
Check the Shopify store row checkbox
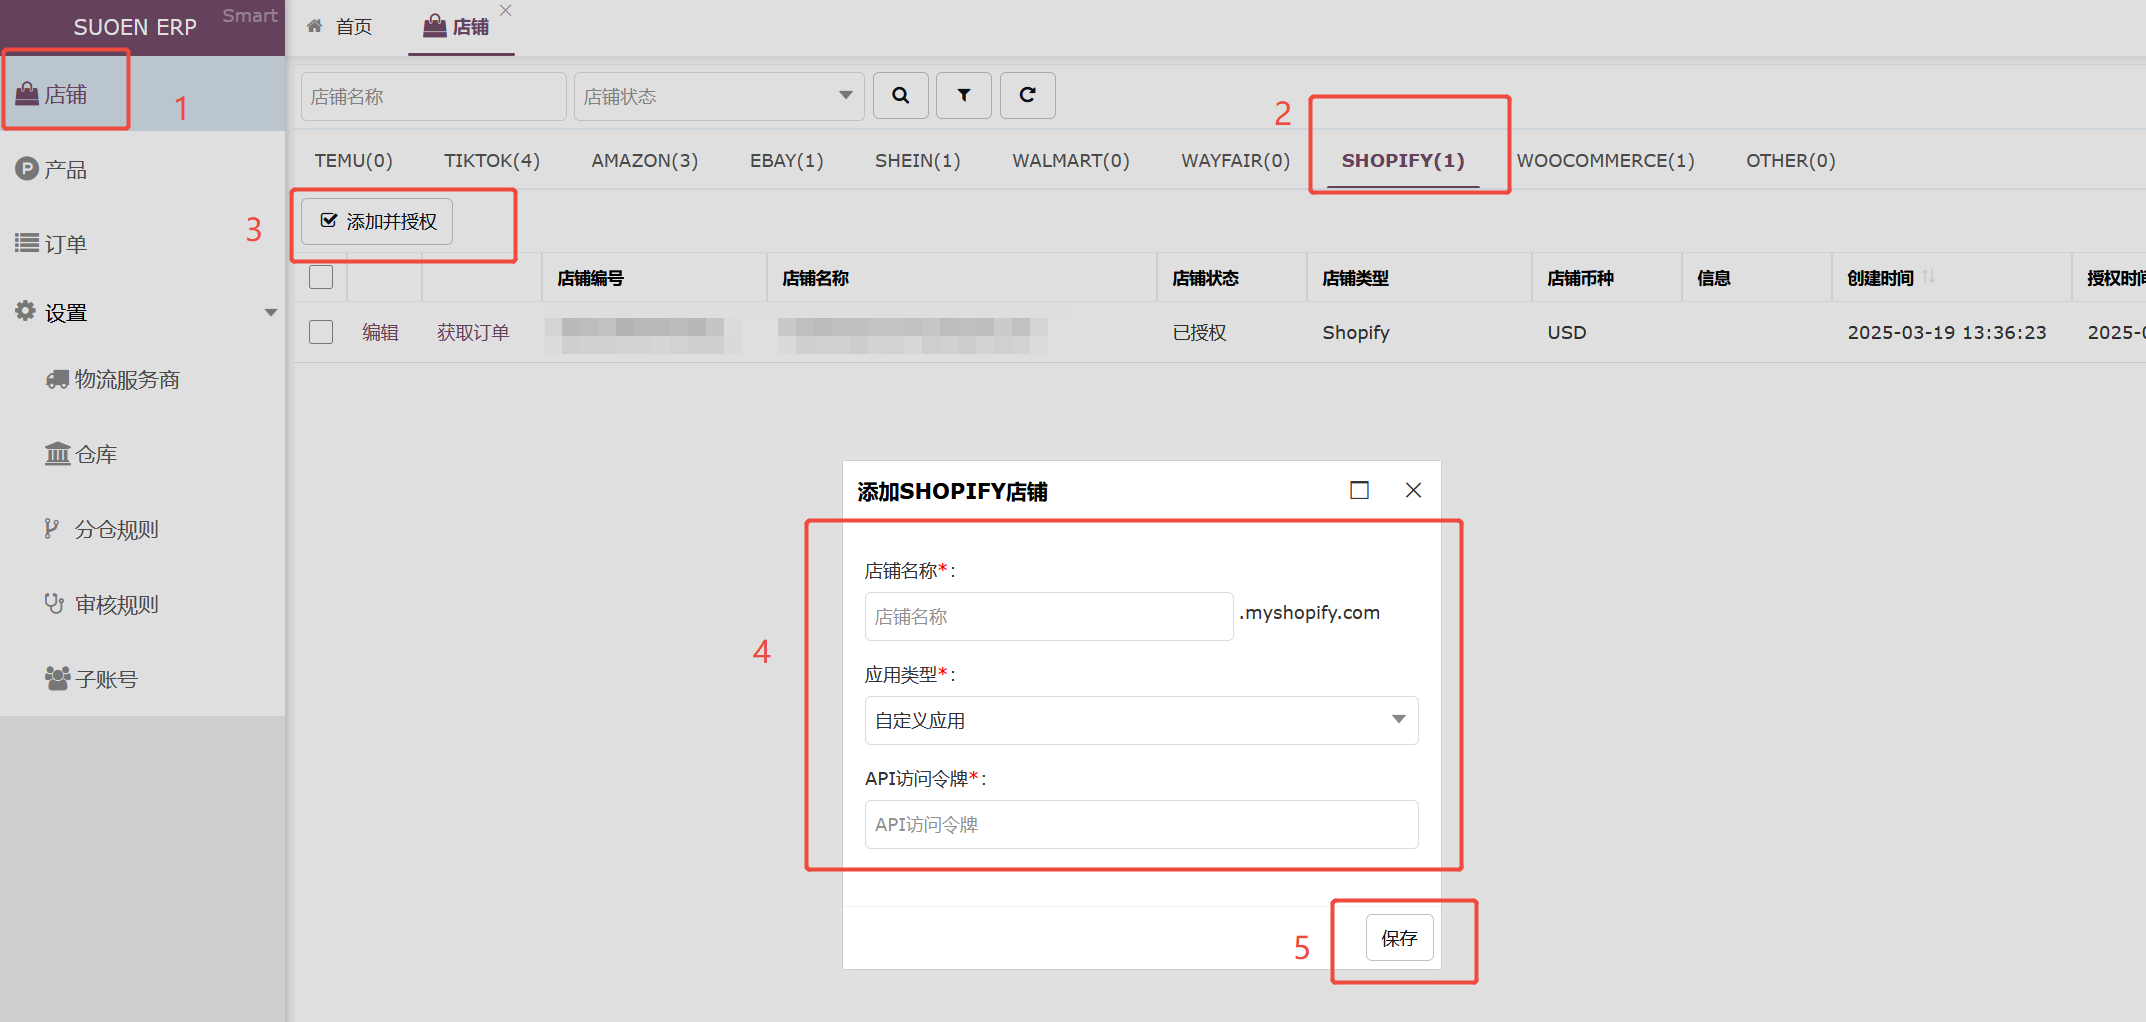point(321,332)
